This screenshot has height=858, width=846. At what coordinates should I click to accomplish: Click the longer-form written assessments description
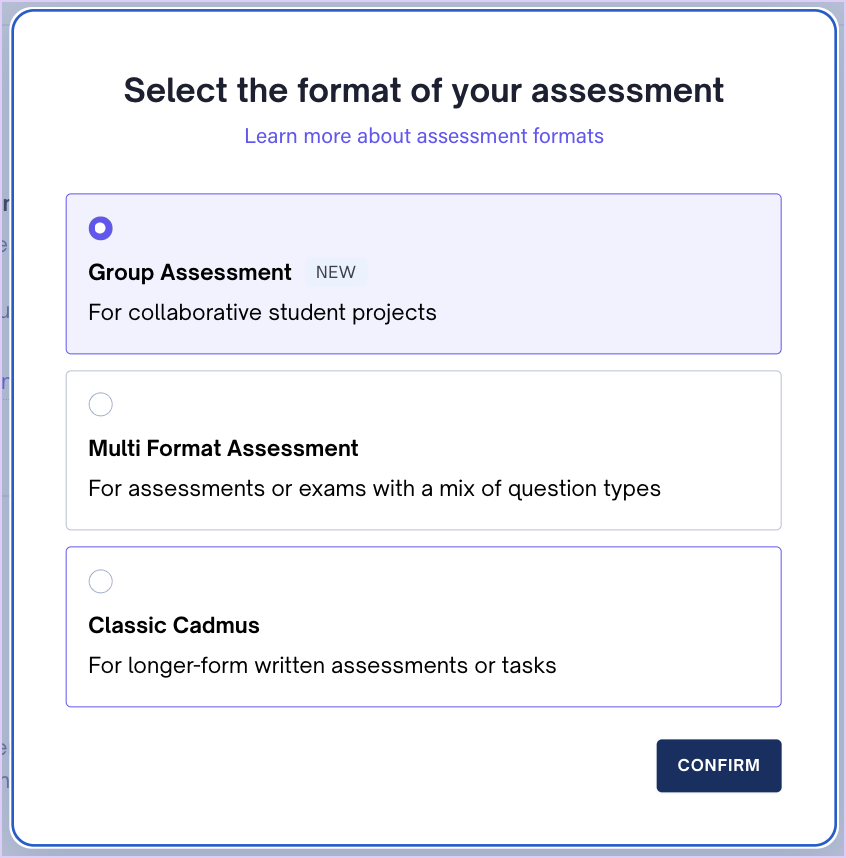point(322,665)
